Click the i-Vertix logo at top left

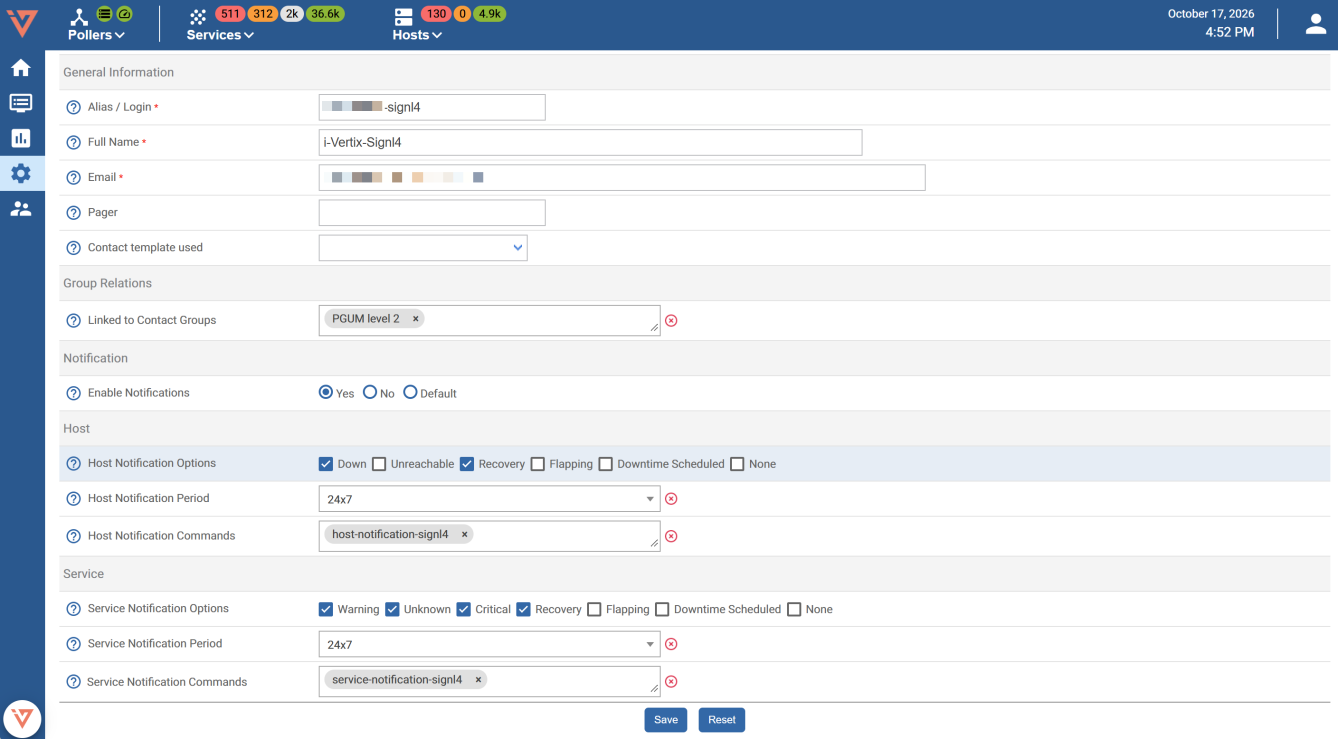(22, 22)
